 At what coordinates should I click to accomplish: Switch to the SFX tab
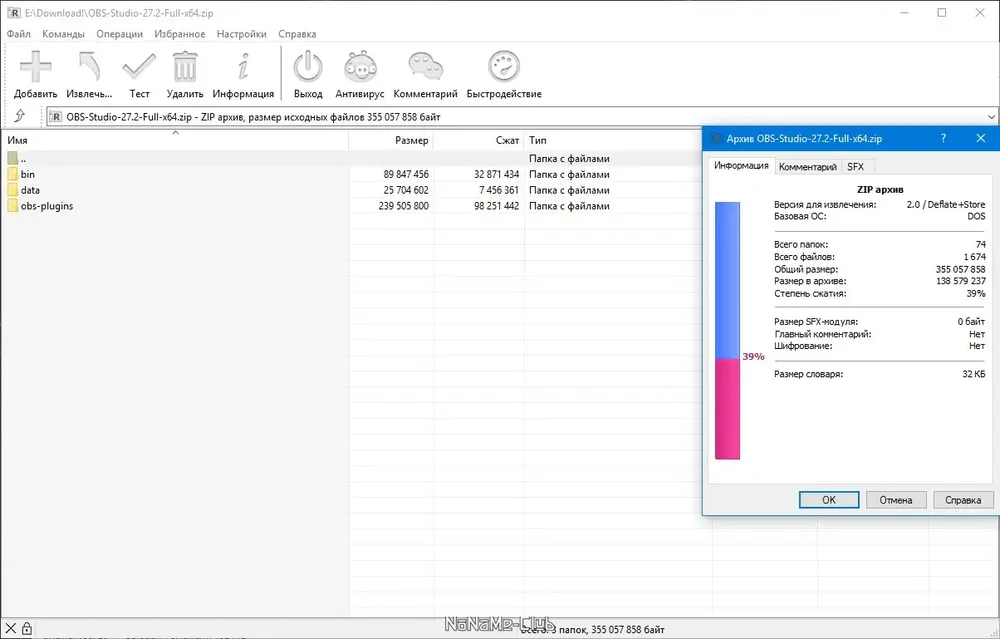point(856,166)
